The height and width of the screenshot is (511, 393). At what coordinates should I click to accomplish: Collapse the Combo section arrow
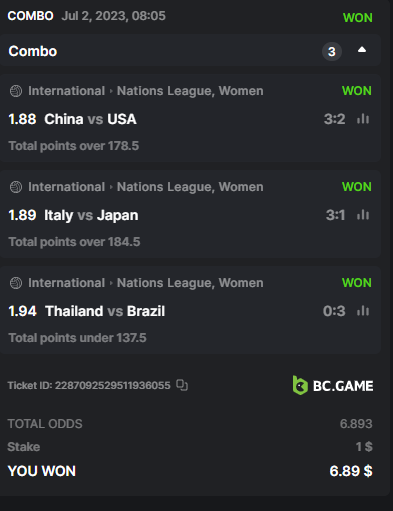[x=362, y=50]
